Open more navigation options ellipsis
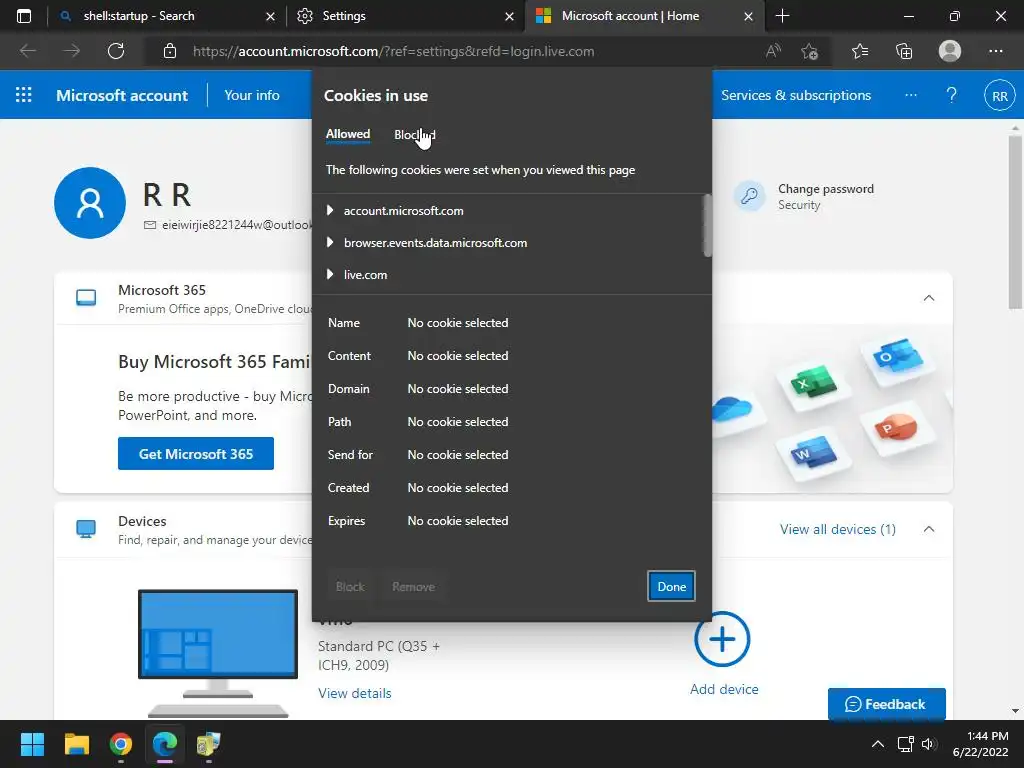 910,95
